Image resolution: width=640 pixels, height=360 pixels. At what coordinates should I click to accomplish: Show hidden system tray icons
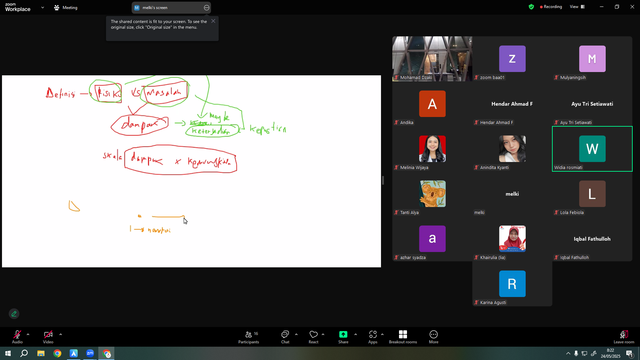pyautogui.click(x=568, y=353)
